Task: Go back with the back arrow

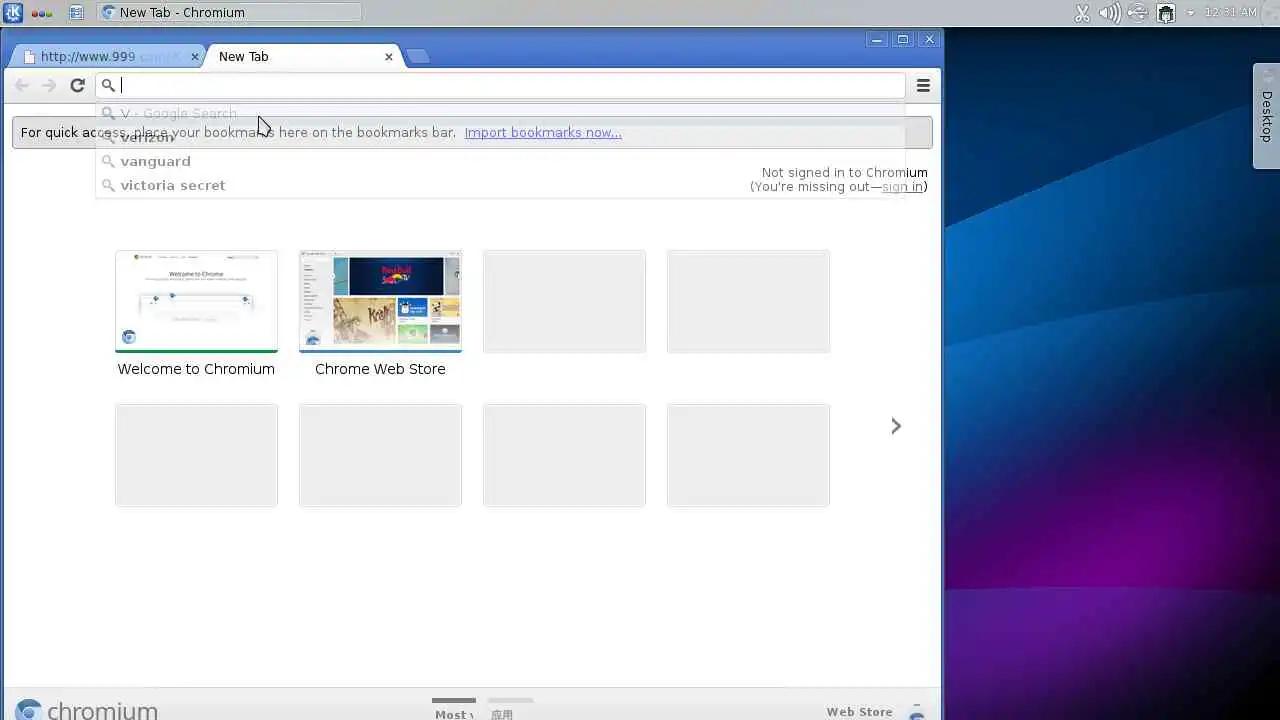Action: pos(21,85)
